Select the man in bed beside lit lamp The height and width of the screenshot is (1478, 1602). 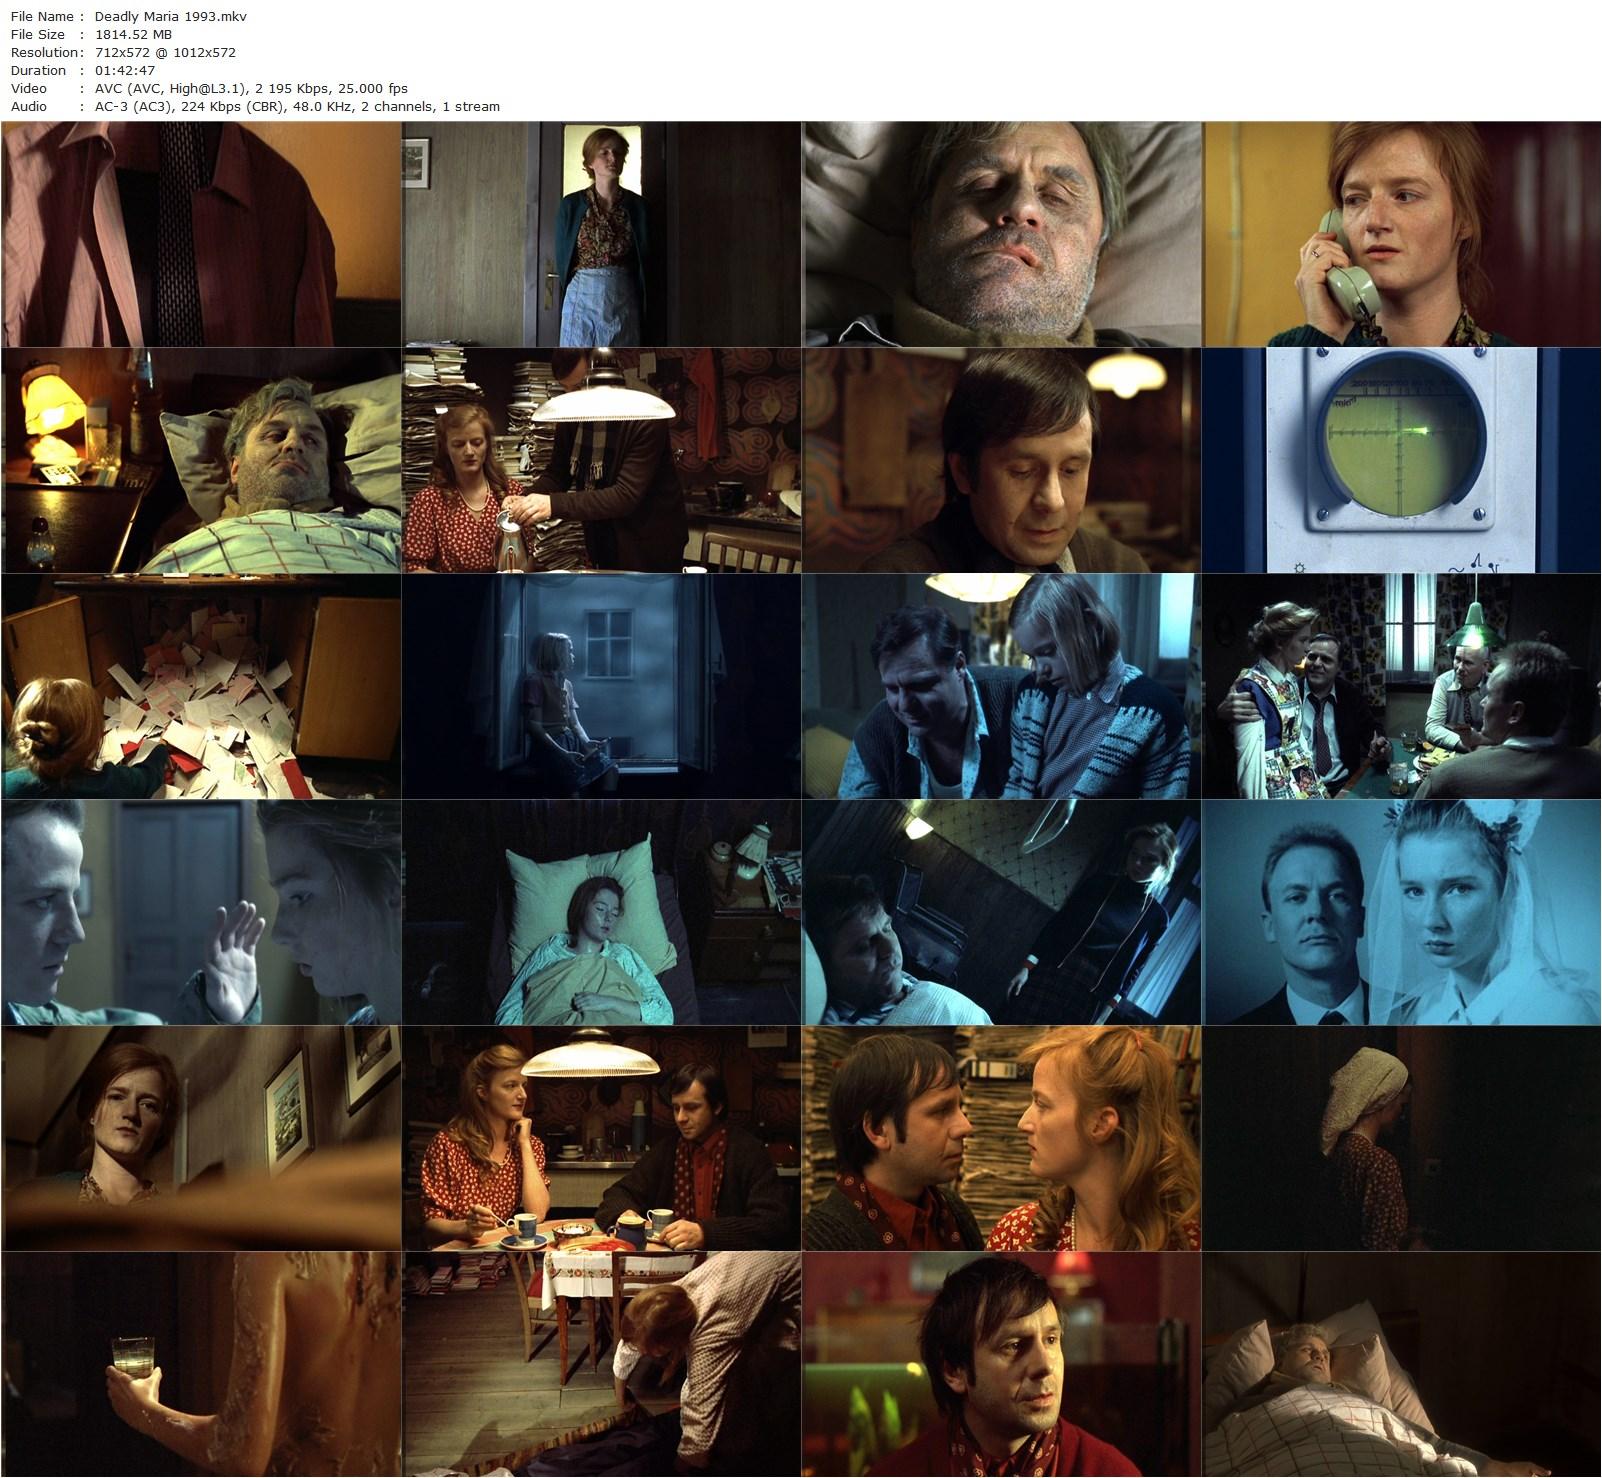(x=201, y=460)
